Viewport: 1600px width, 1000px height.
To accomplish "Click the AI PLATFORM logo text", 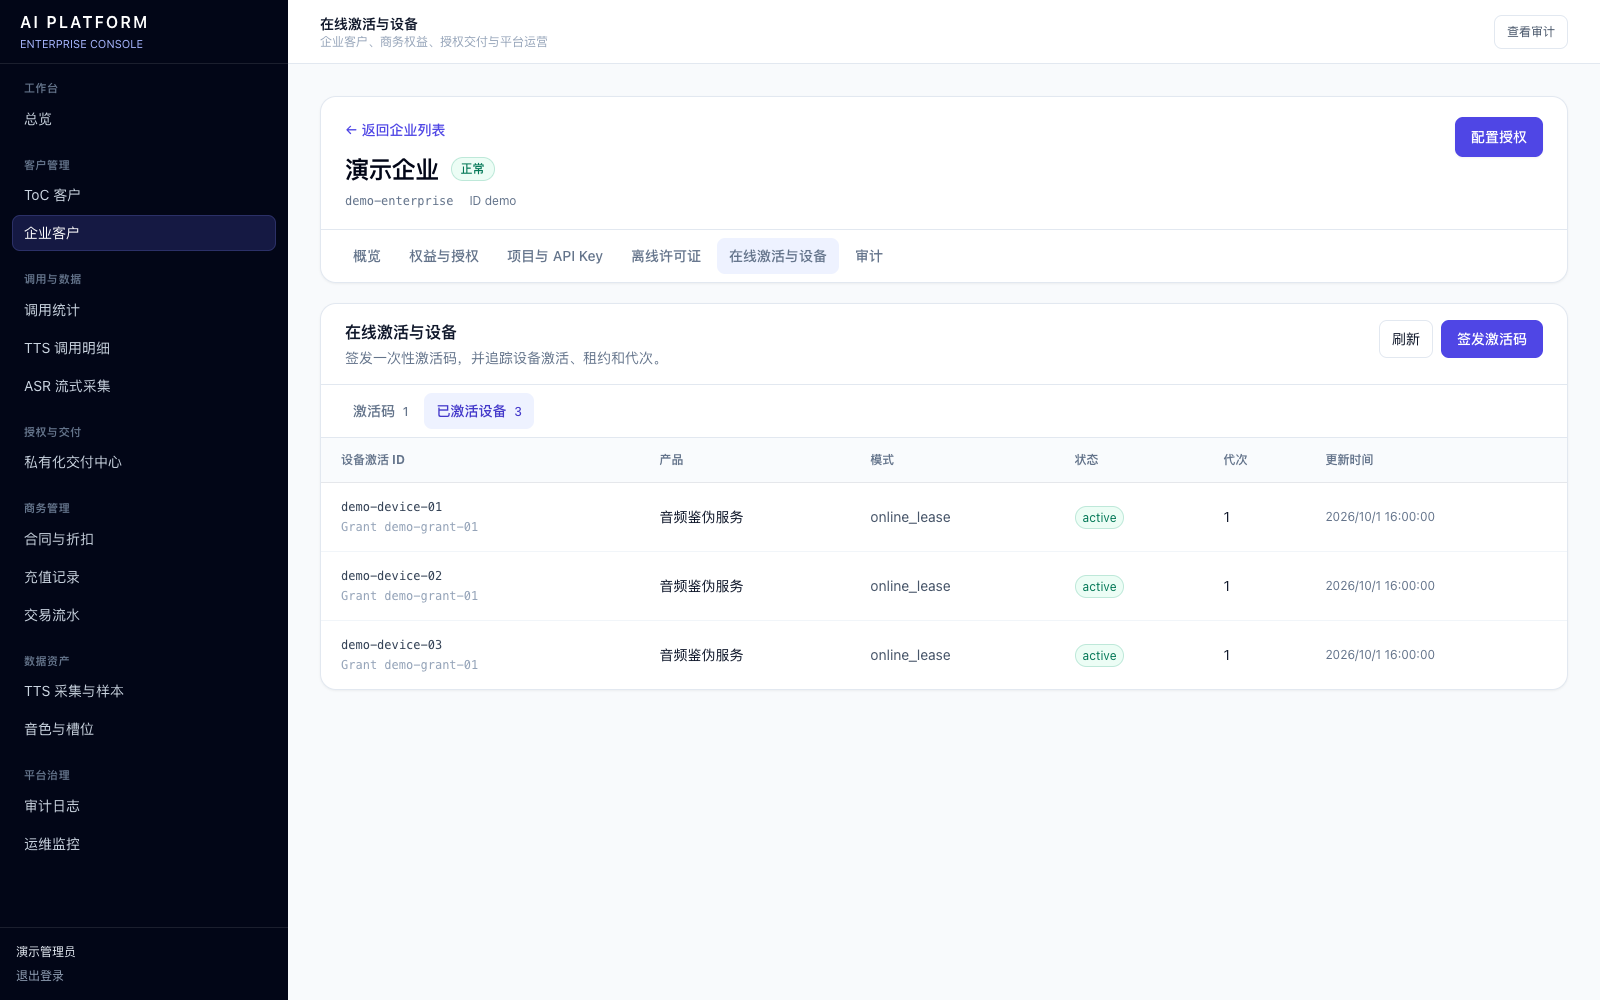I will coord(84,22).
